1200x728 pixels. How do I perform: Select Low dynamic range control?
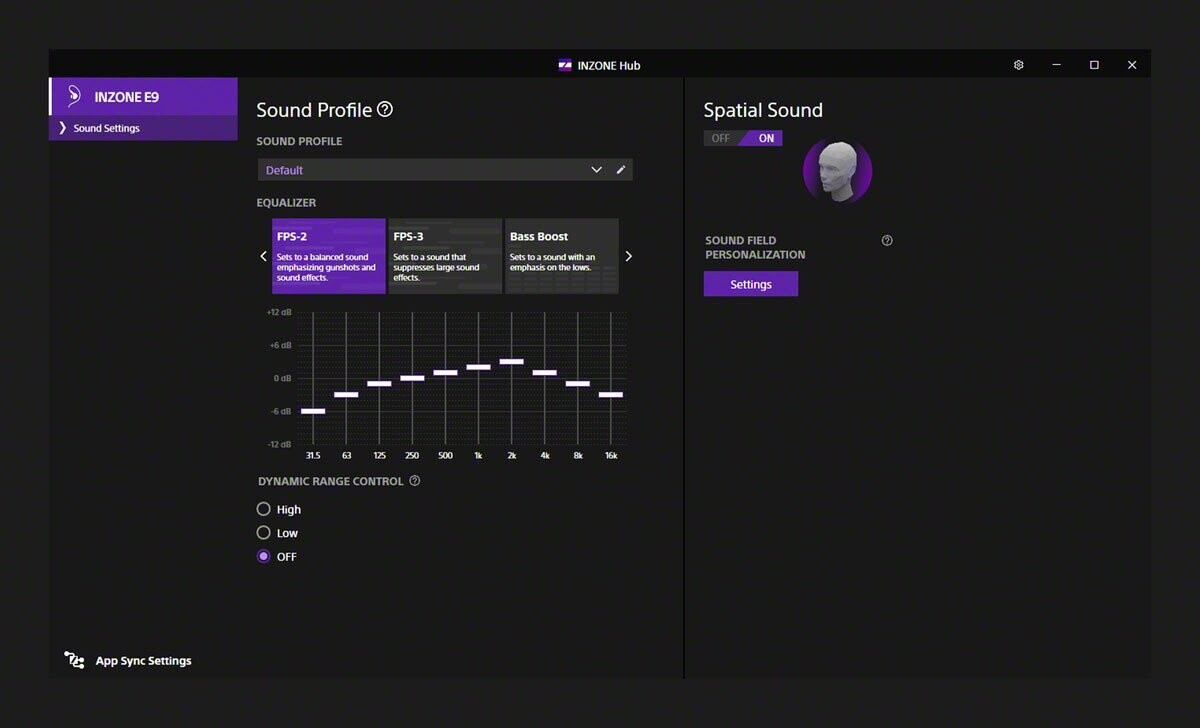[264, 533]
